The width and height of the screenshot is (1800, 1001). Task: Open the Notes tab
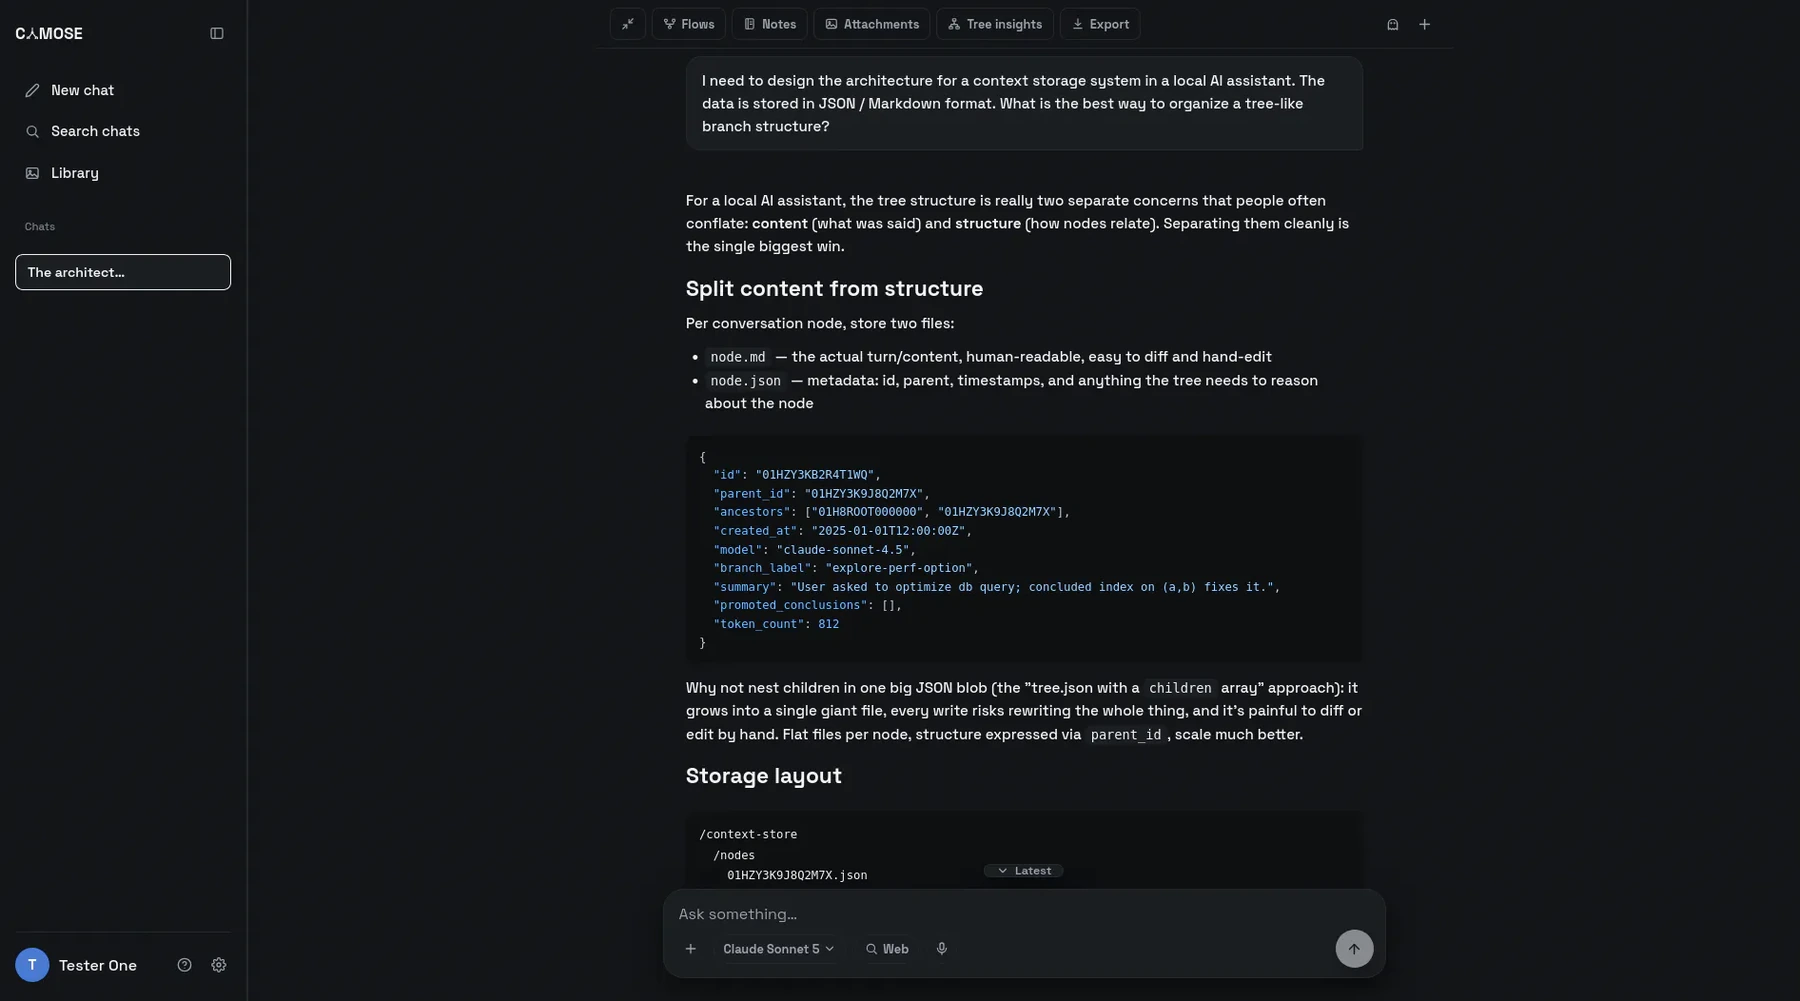pyautogui.click(x=769, y=24)
